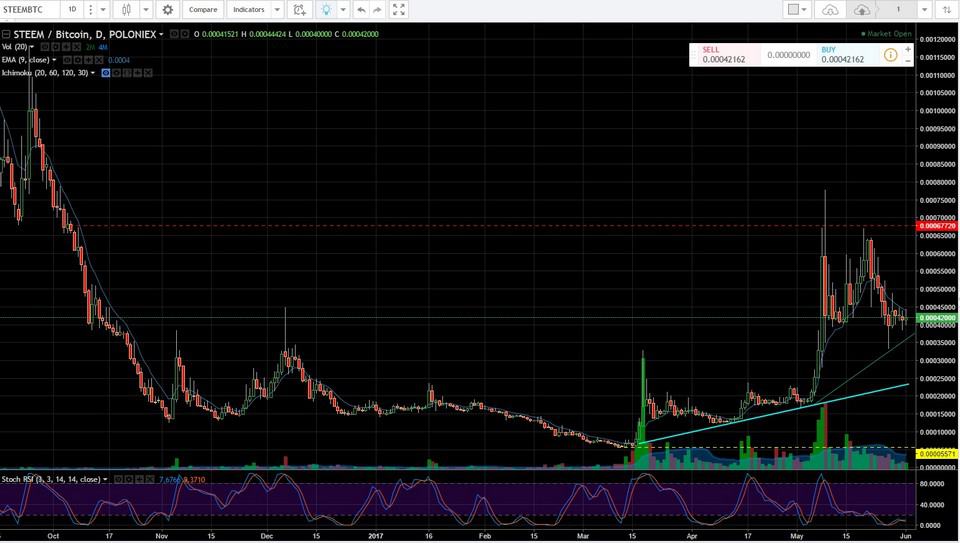Click the order quantity field 0.00000000
The width and height of the screenshot is (960, 543).
coord(789,55)
